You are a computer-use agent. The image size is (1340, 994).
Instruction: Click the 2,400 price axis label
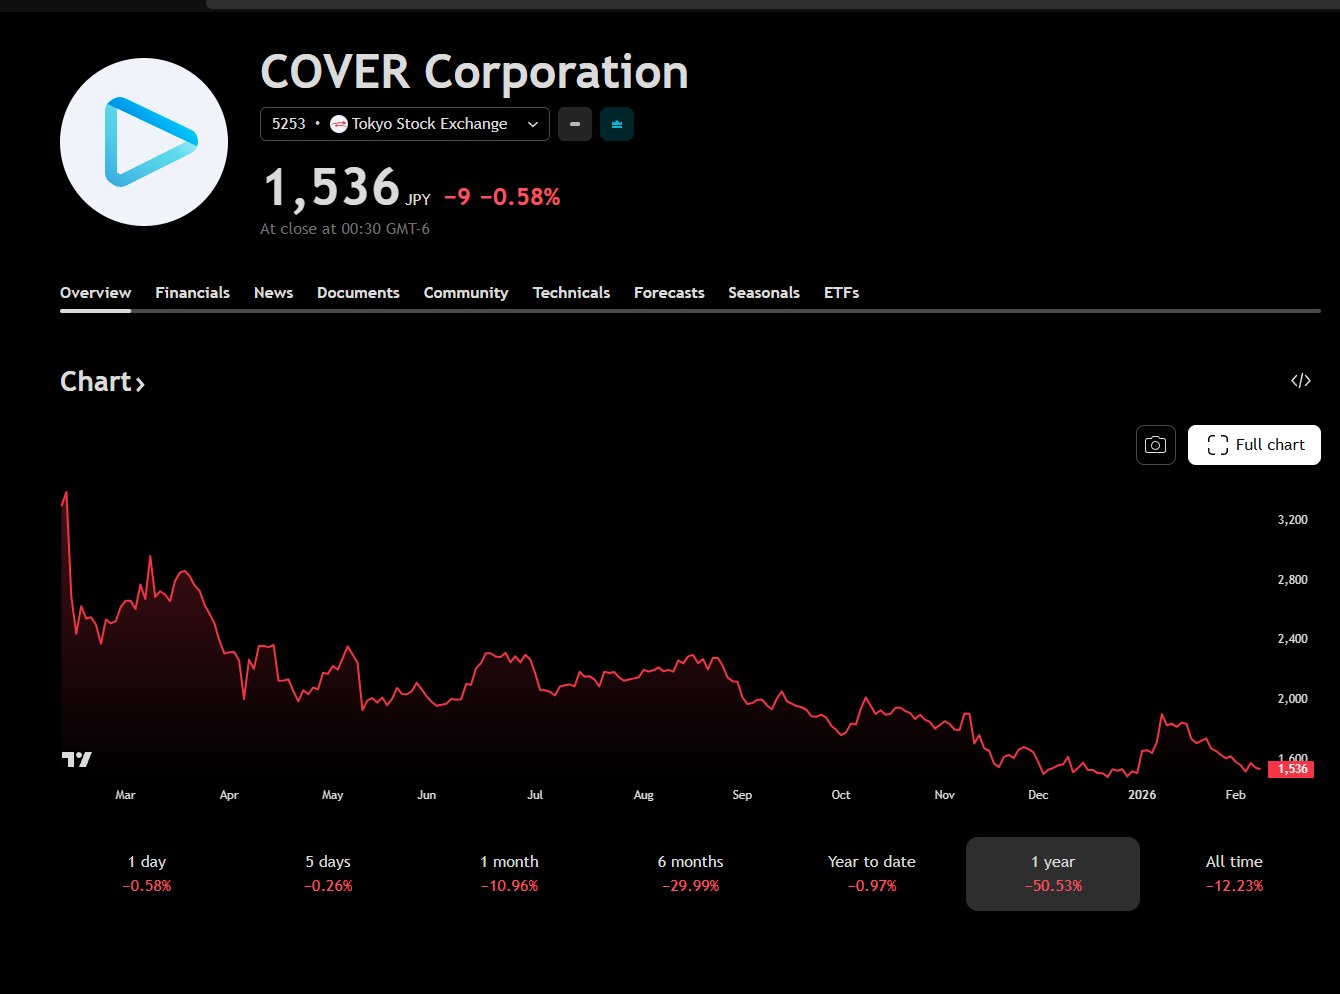click(x=1293, y=639)
